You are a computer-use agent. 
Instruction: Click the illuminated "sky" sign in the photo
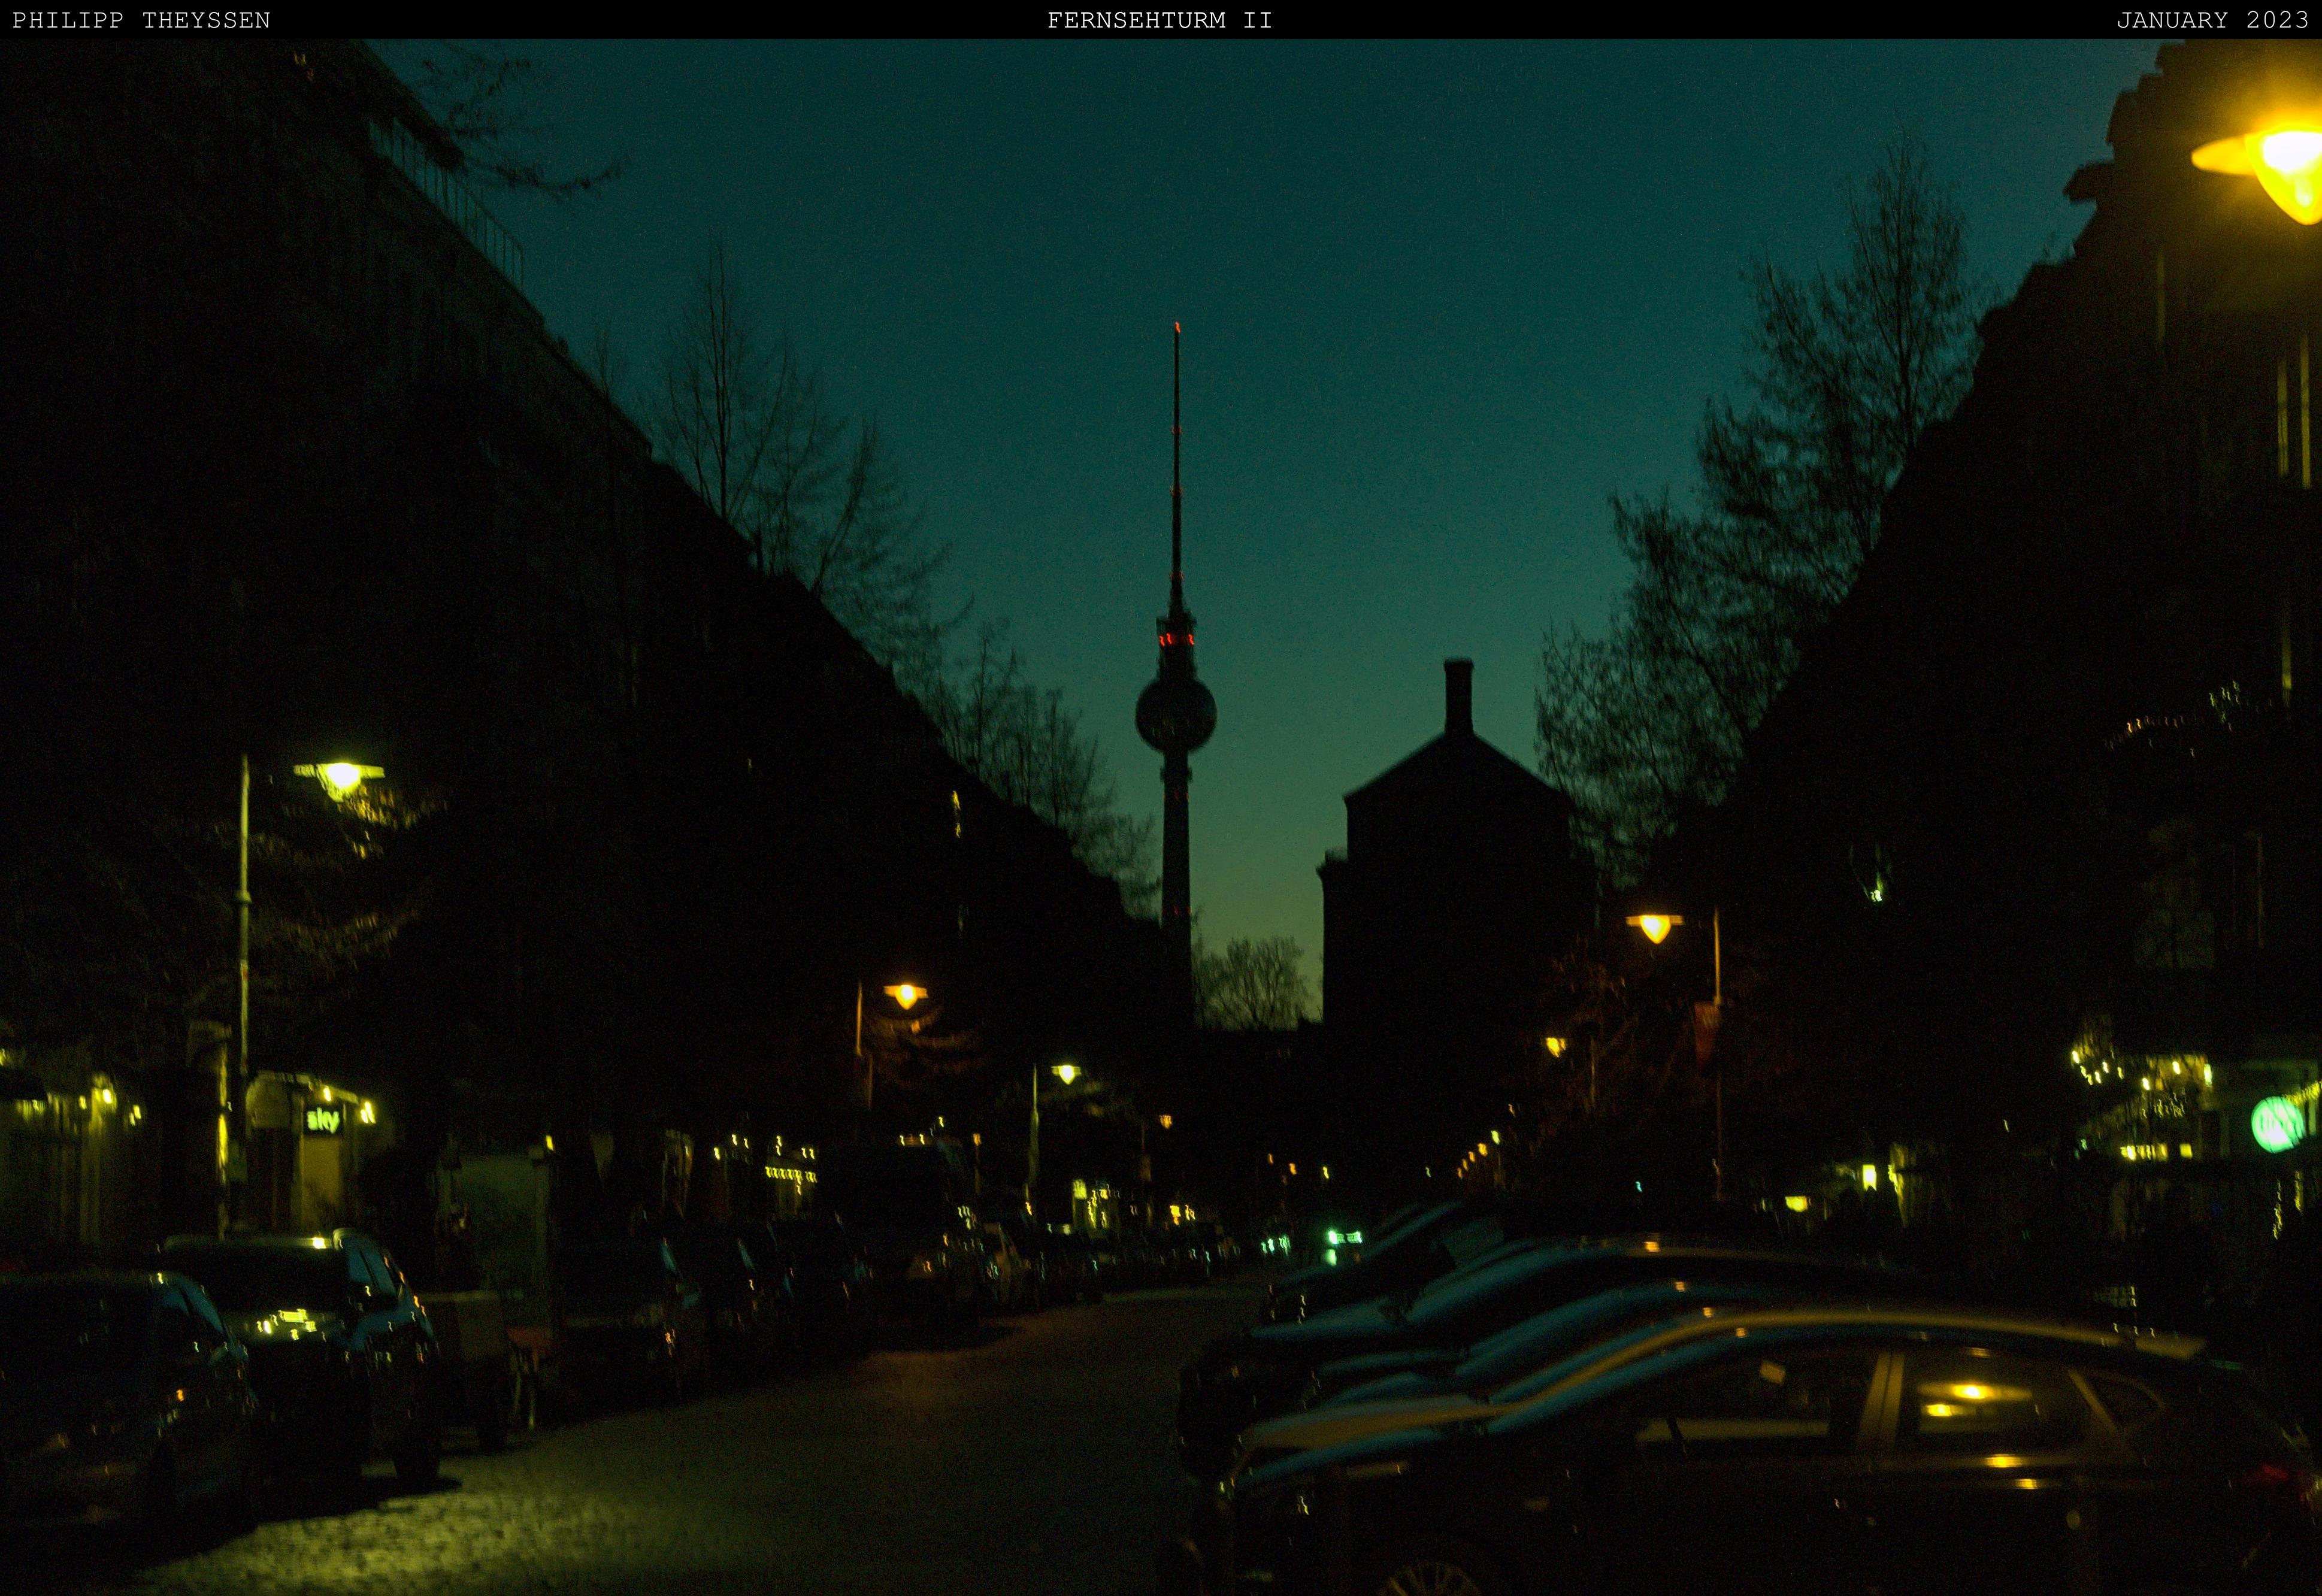(x=323, y=1120)
